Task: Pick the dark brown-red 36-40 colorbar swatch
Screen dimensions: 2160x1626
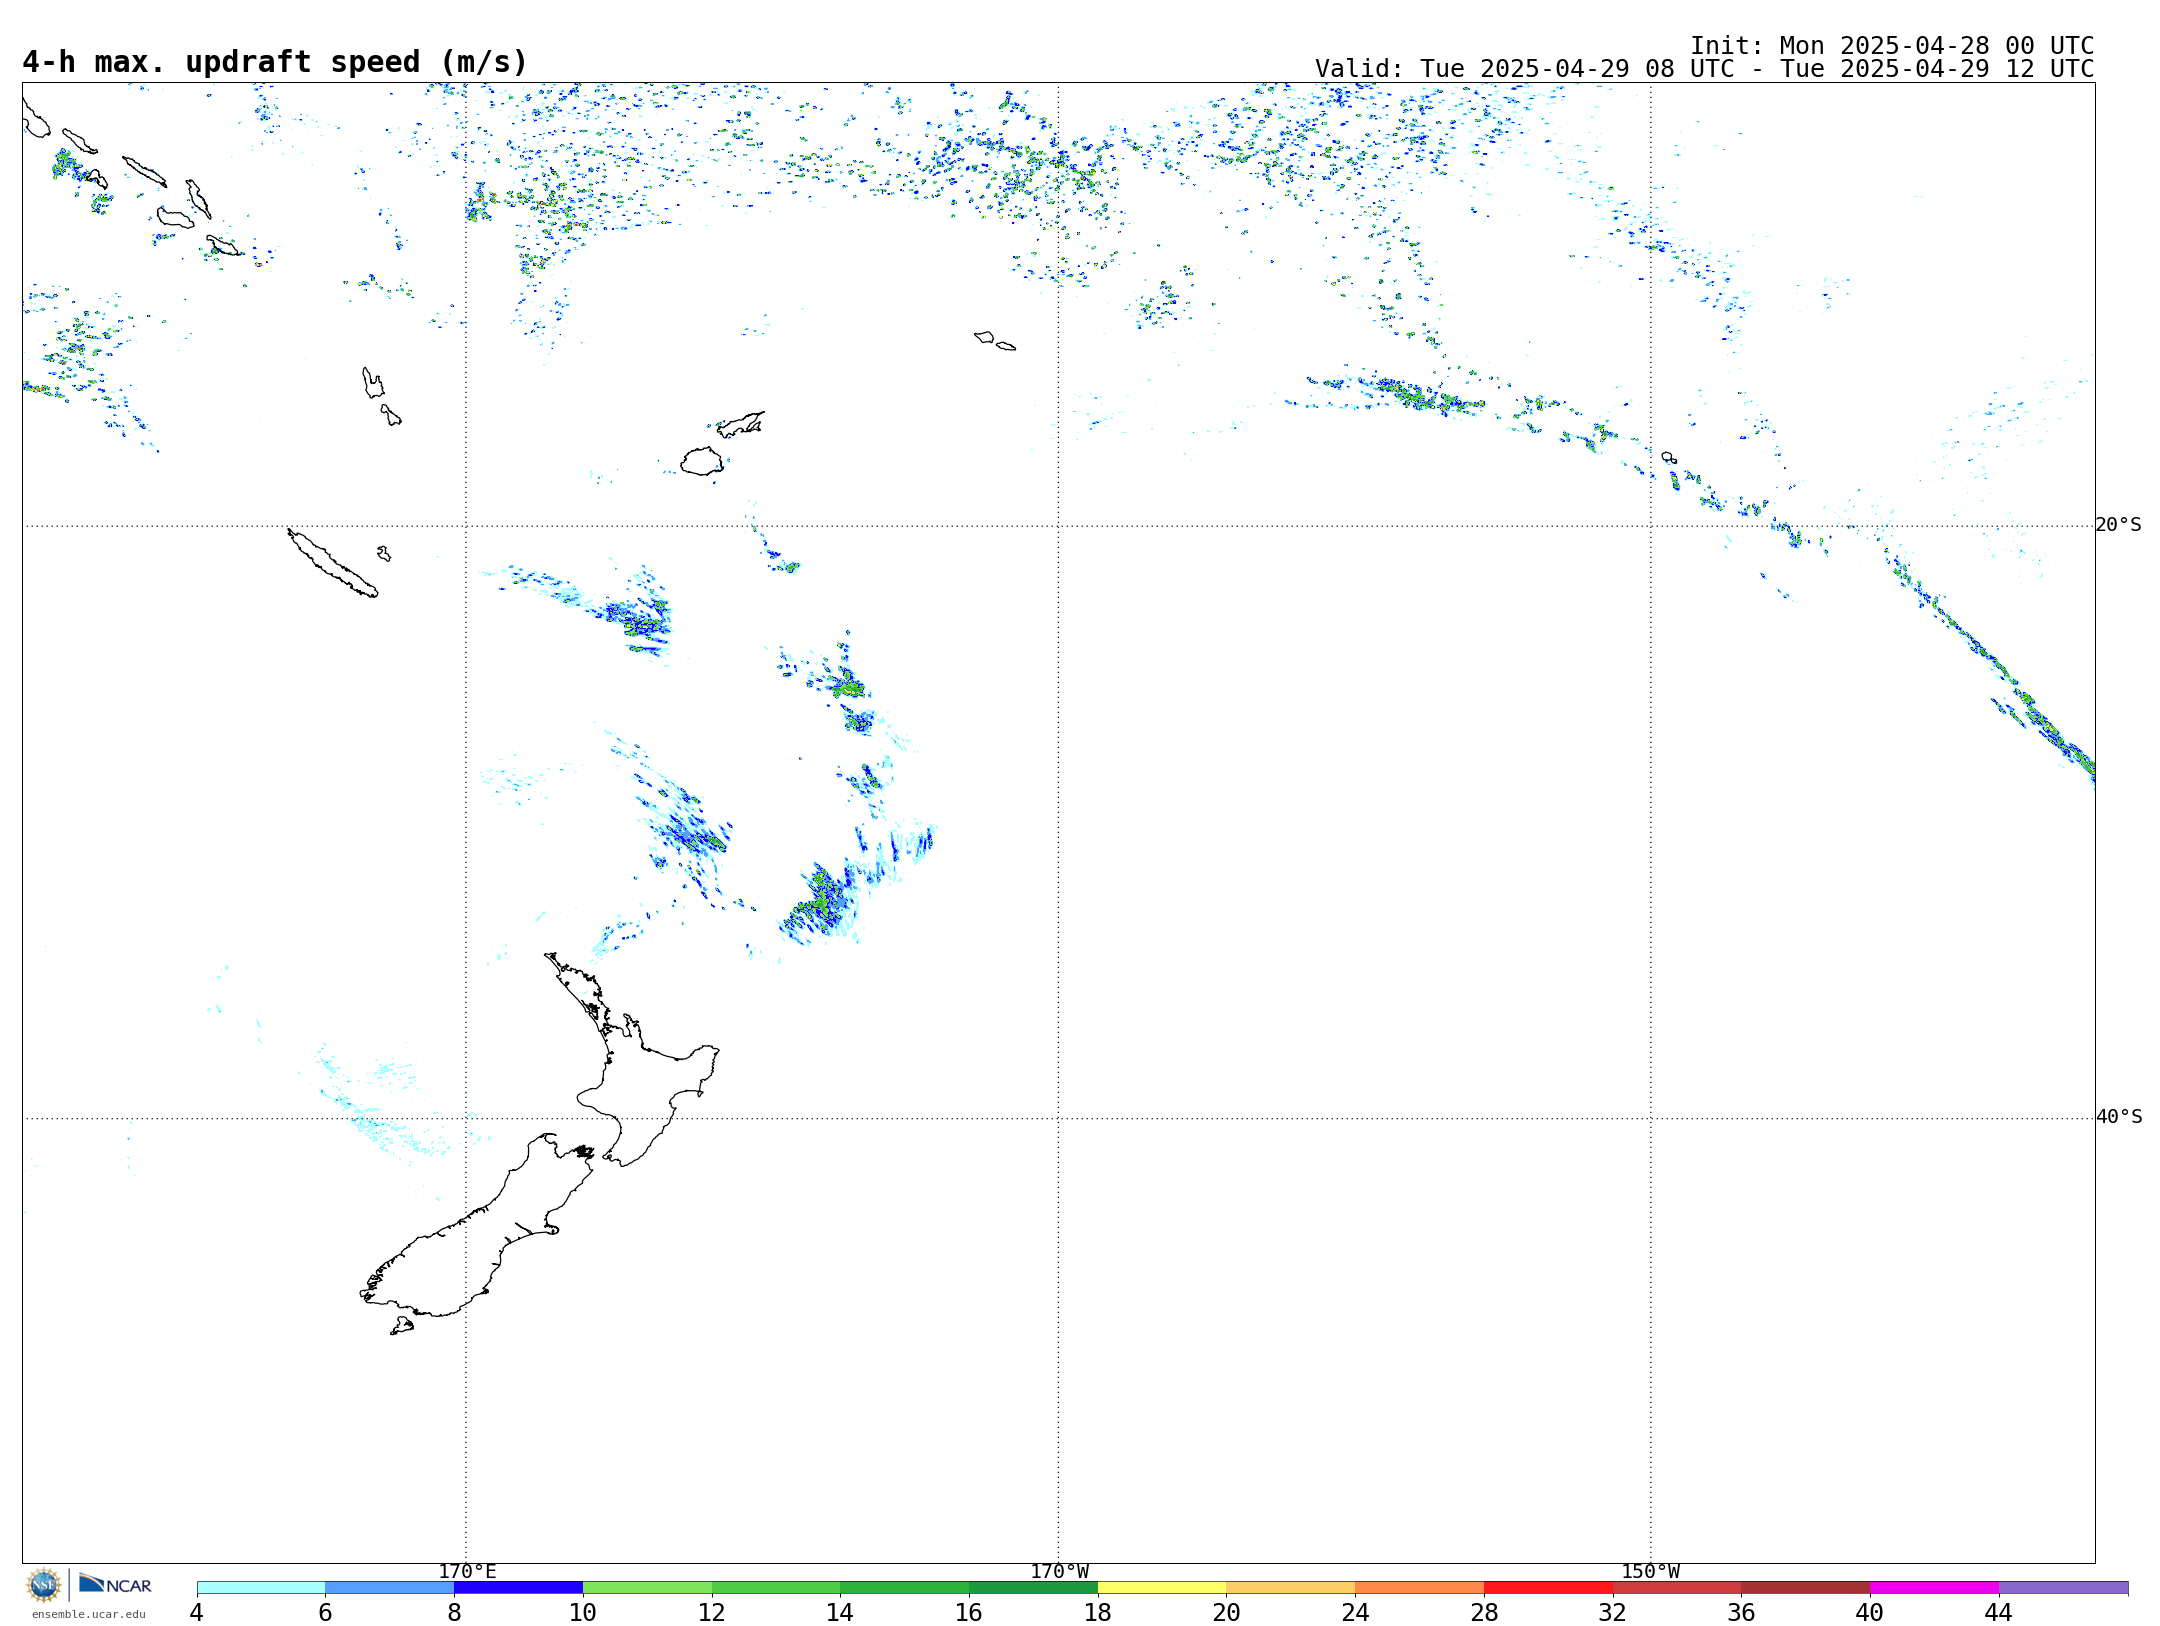Action: point(1806,1588)
